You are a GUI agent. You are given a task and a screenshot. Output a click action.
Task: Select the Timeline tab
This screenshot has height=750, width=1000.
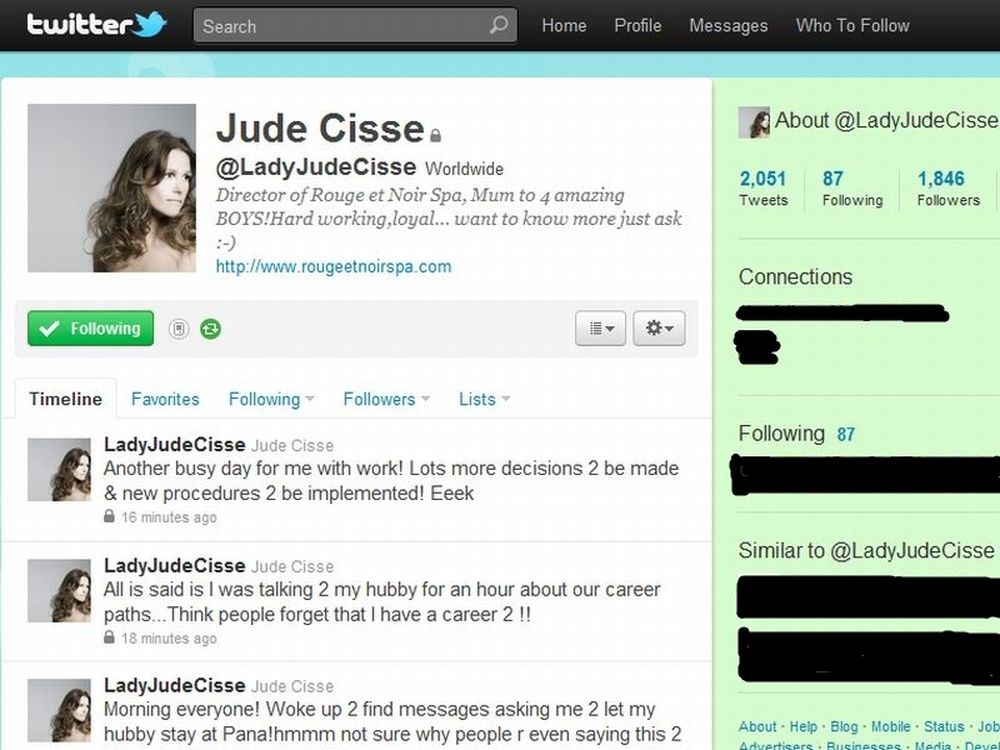tap(66, 399)
